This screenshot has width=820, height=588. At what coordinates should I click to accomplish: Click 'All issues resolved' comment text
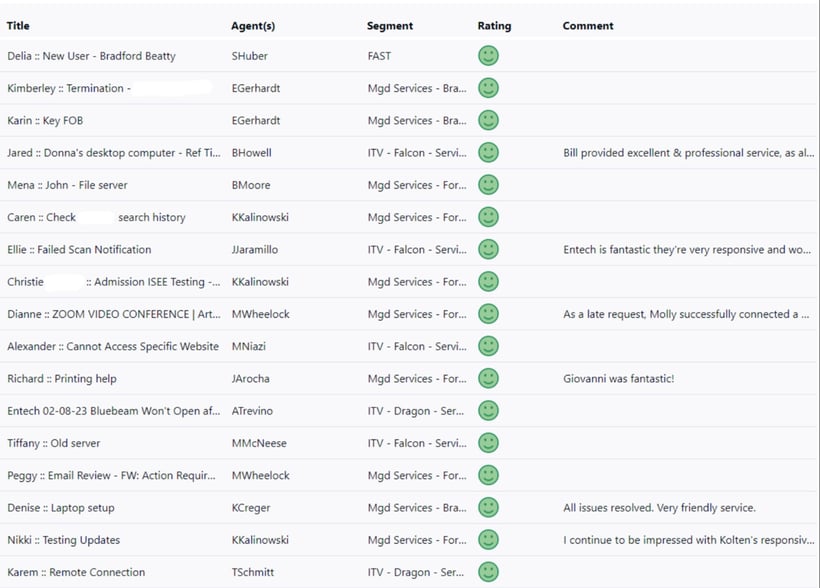pos(659,508)
